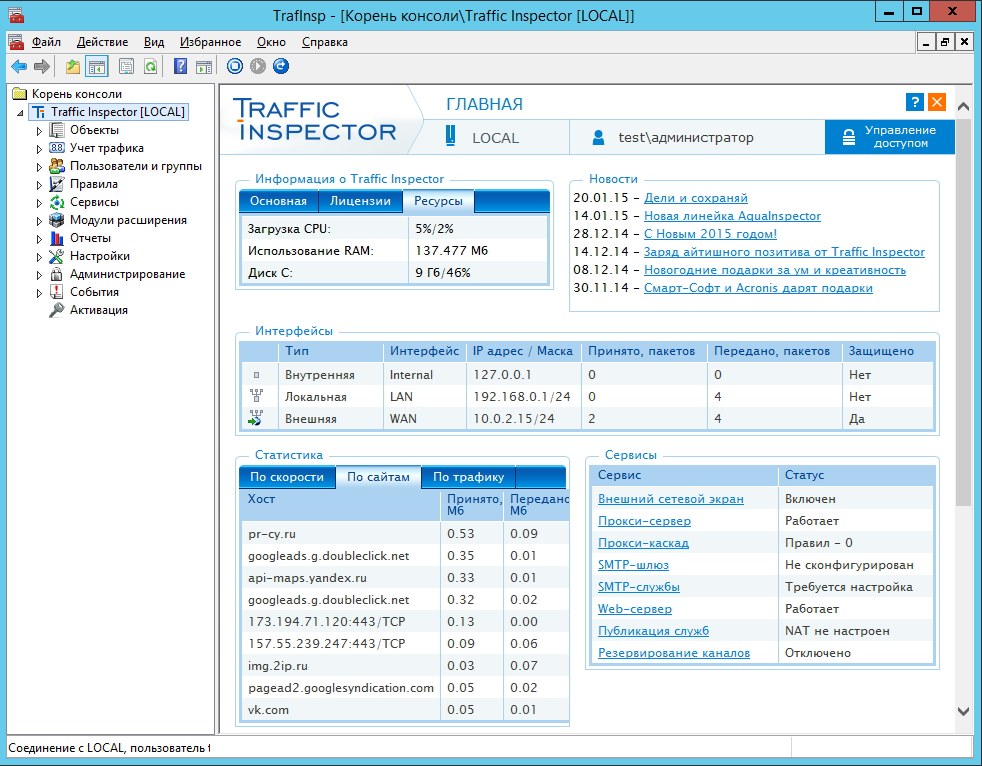The image size is (982, 766).
Task: Click the blue question mark Help toolbar icon
Action: [180, 67]
